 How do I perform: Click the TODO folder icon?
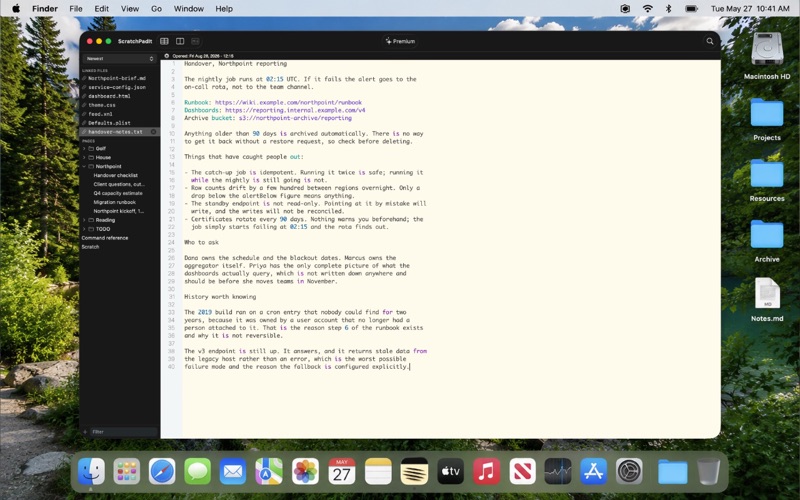(91, 229)
